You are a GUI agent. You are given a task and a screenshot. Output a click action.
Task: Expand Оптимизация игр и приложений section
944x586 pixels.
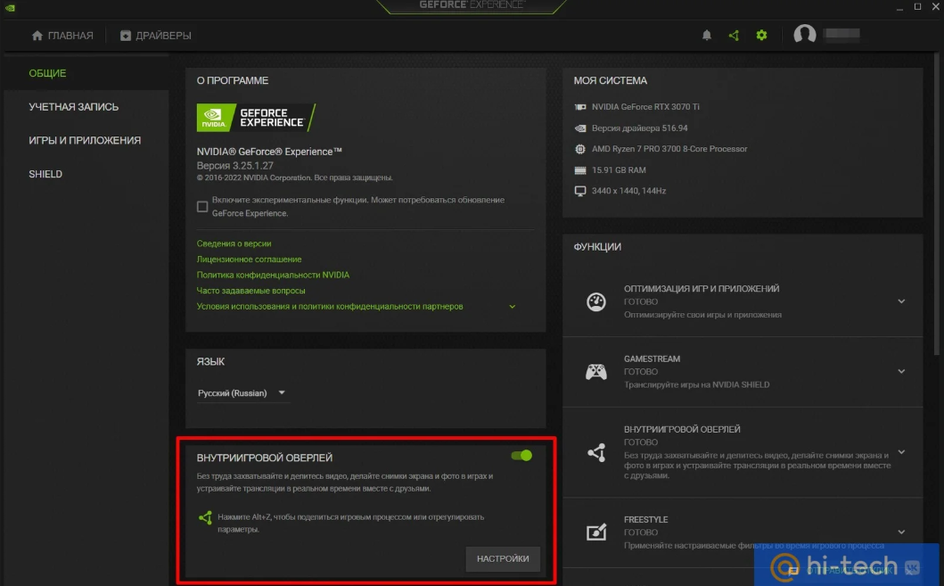[901, 301]
